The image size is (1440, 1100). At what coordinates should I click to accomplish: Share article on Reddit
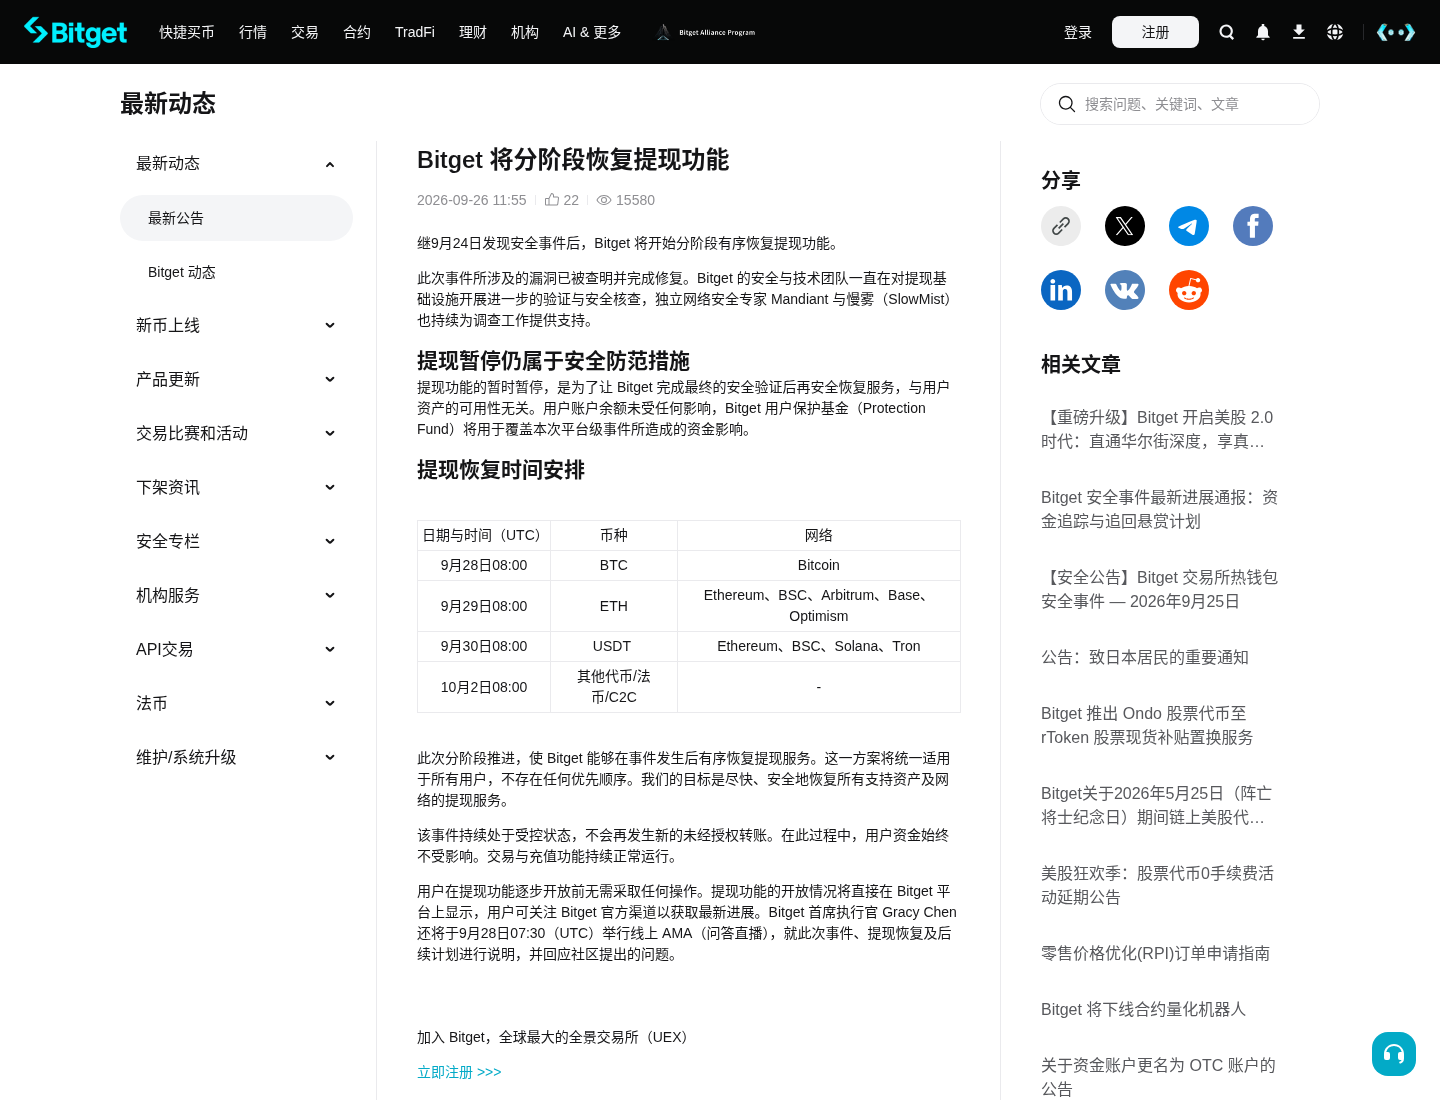click(x=1189, y=290)
